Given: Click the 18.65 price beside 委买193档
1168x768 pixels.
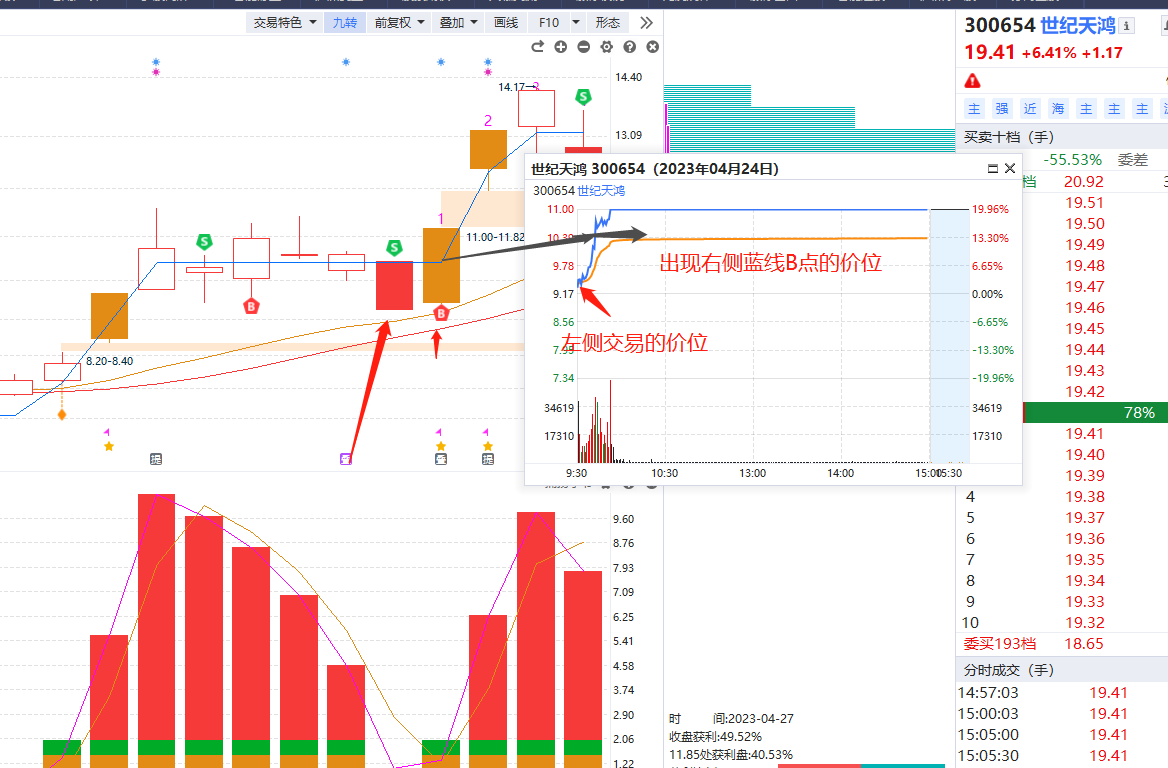Looking at the screenshot, I should 1084,644.
